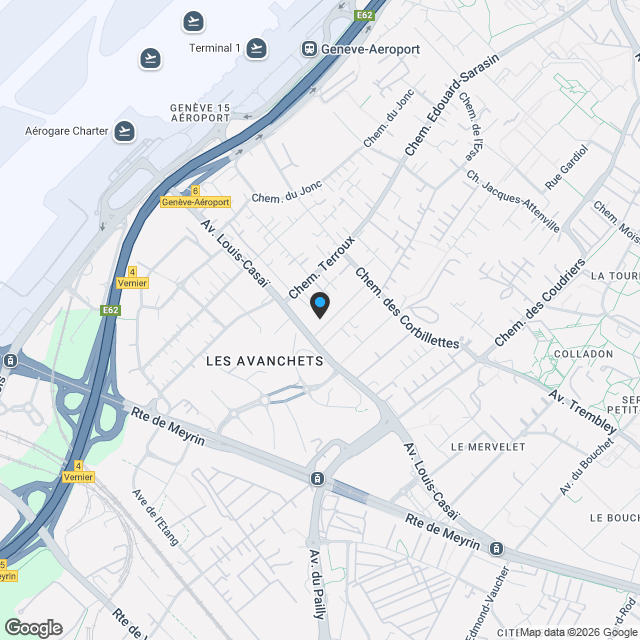Click the exit 6 Genève-Aéroport highway sign
Viewport: 640px width, 640px height.
coord(196,197)
